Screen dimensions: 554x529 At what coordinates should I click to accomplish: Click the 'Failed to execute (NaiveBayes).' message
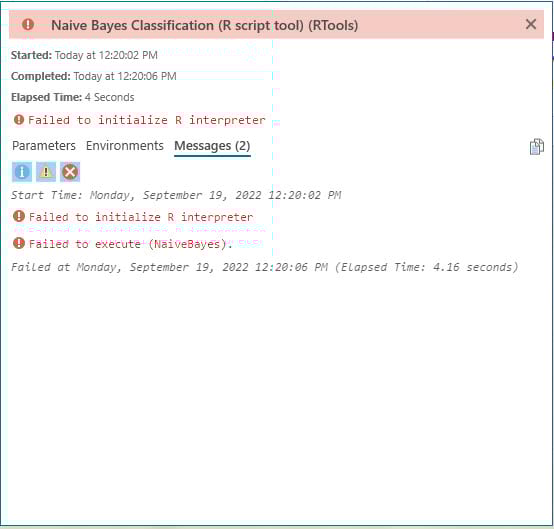[x=130, y=244]
